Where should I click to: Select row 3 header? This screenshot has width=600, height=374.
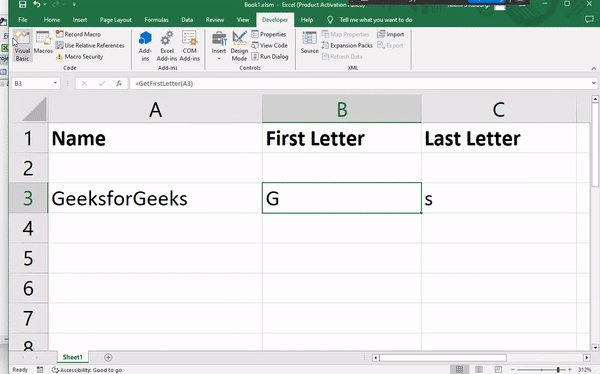pos(28,198)
